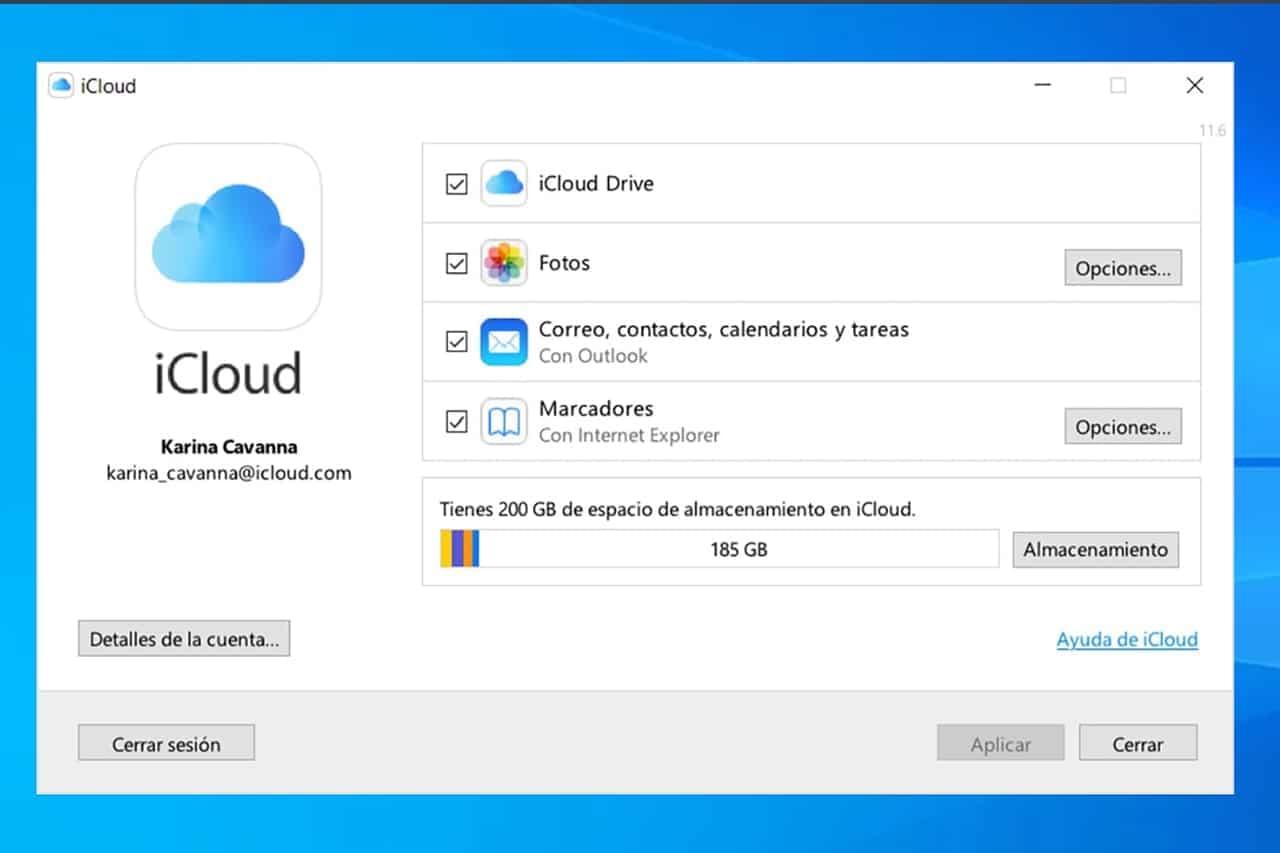Open Opciones for Fotos
Screen dimensions: 1280x853
click(x=1122, y=268)
